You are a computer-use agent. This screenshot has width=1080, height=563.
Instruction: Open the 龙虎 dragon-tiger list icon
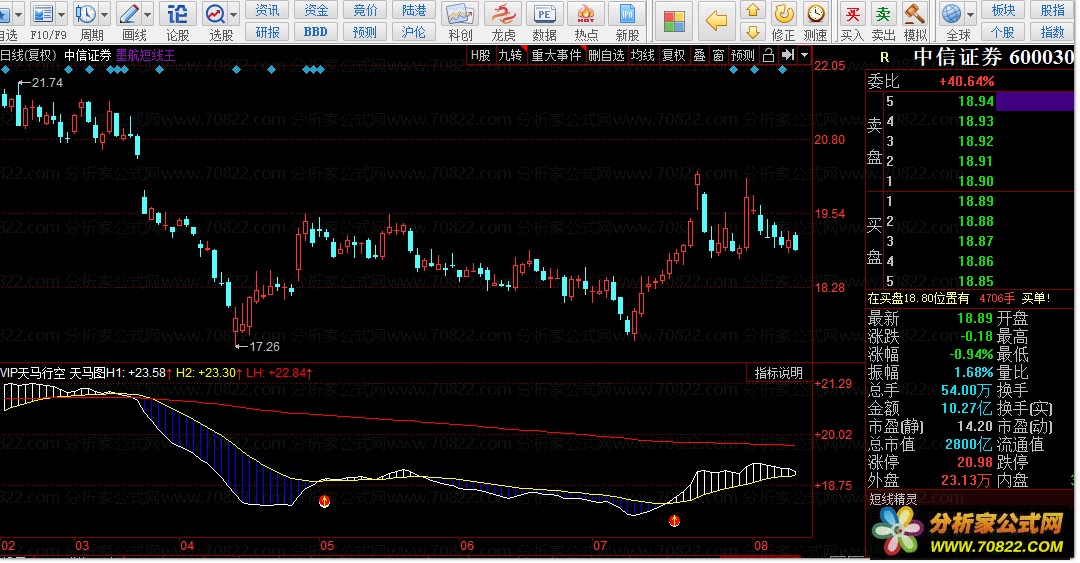503,14
